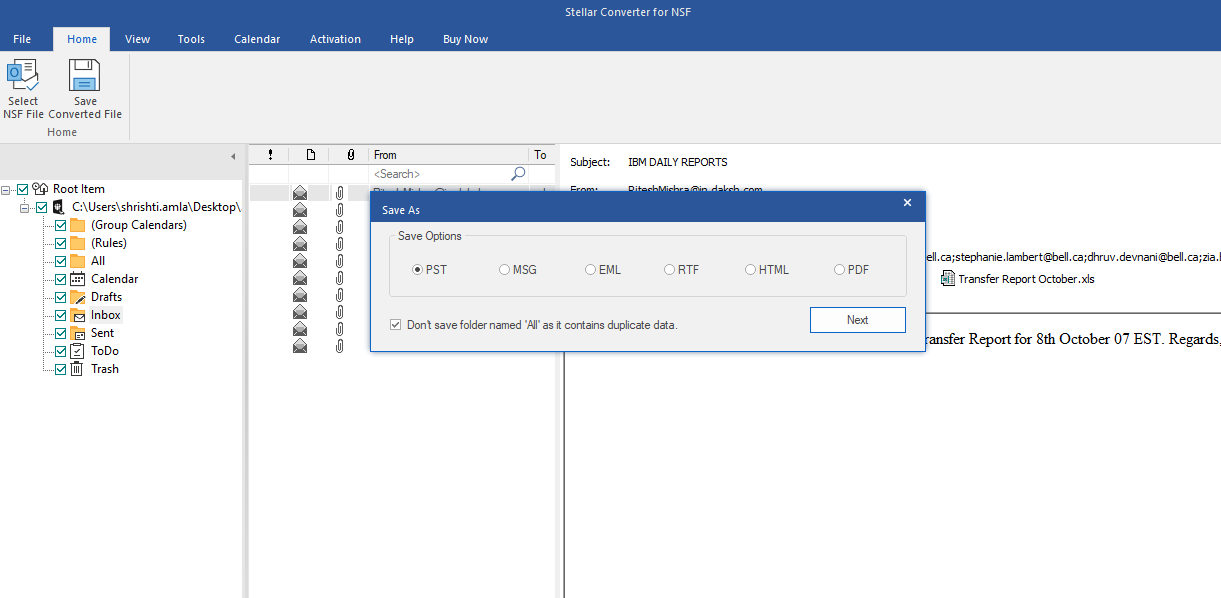Uncheck the Root Item checkbox

tap(23, 189)
